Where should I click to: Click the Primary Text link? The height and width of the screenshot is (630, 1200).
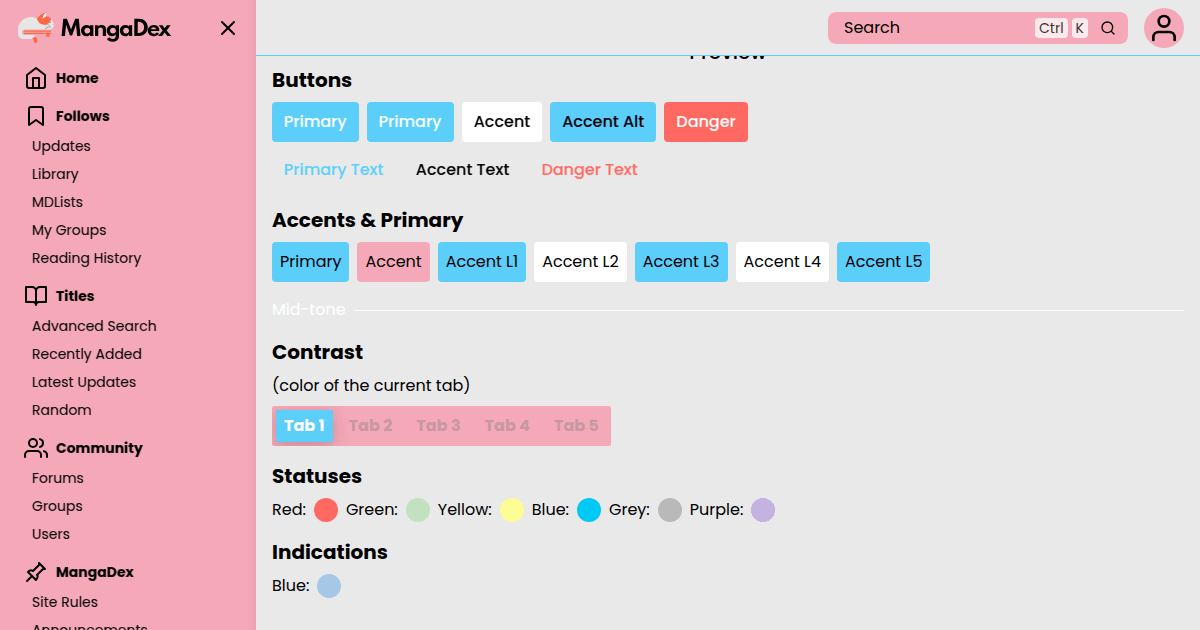(333, 170)
